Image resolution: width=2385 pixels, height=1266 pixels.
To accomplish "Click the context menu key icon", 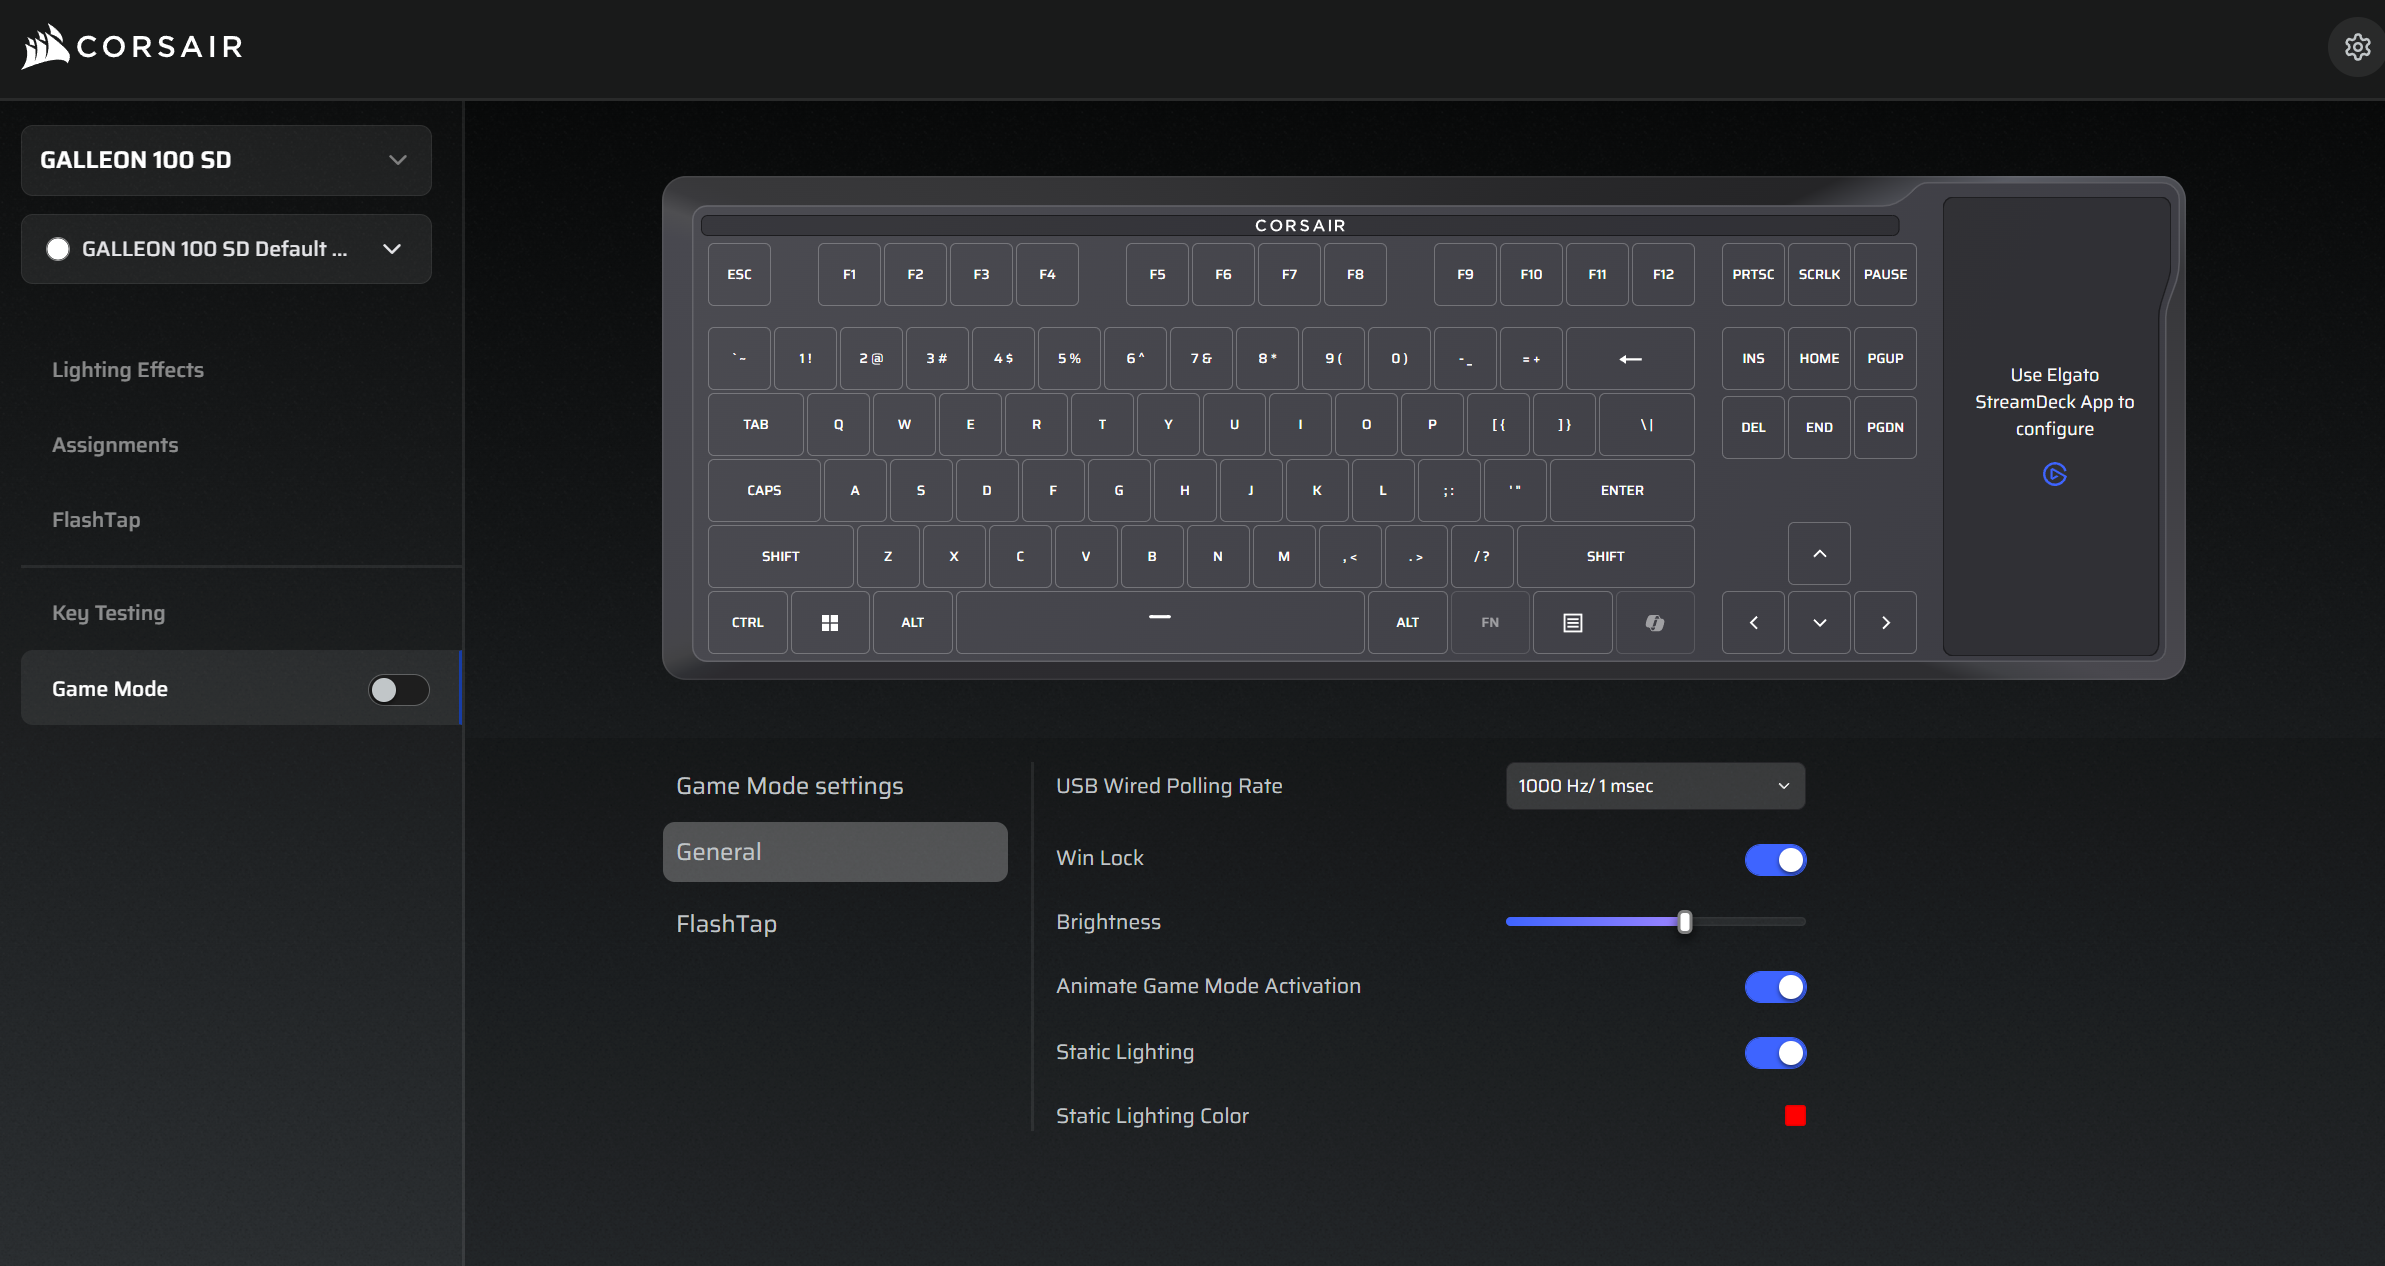I will click(x=1572, y=622).
